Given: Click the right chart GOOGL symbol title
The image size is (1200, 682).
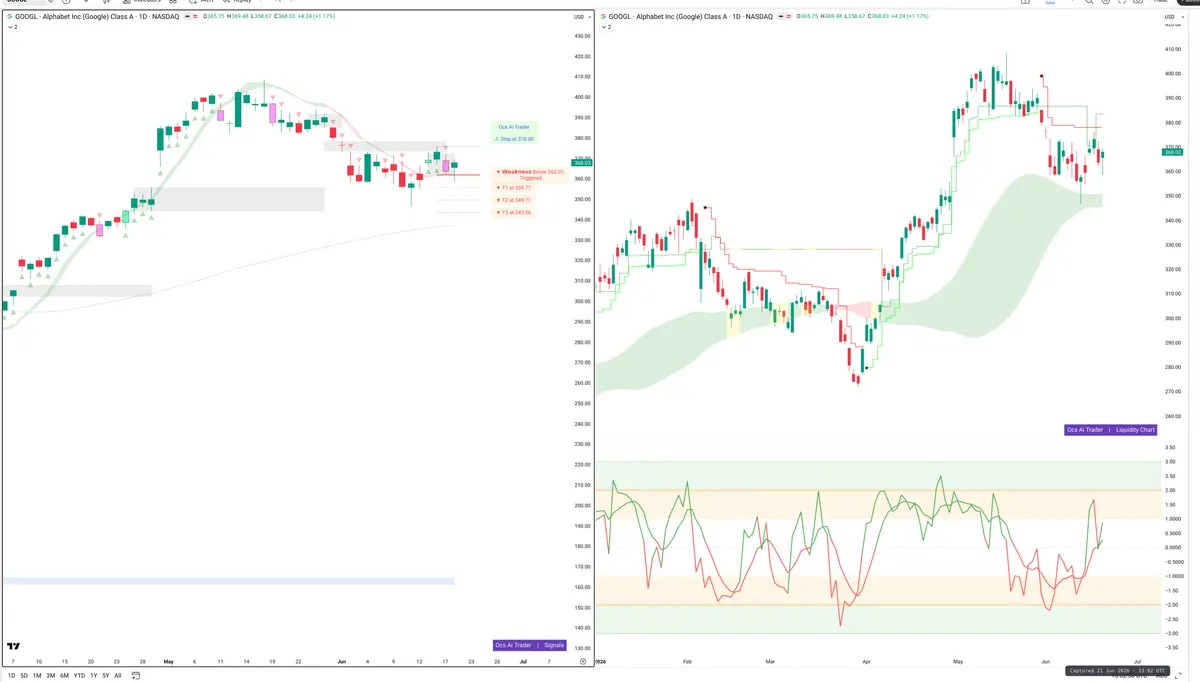Looking at the screenshot, I should 692,17.
